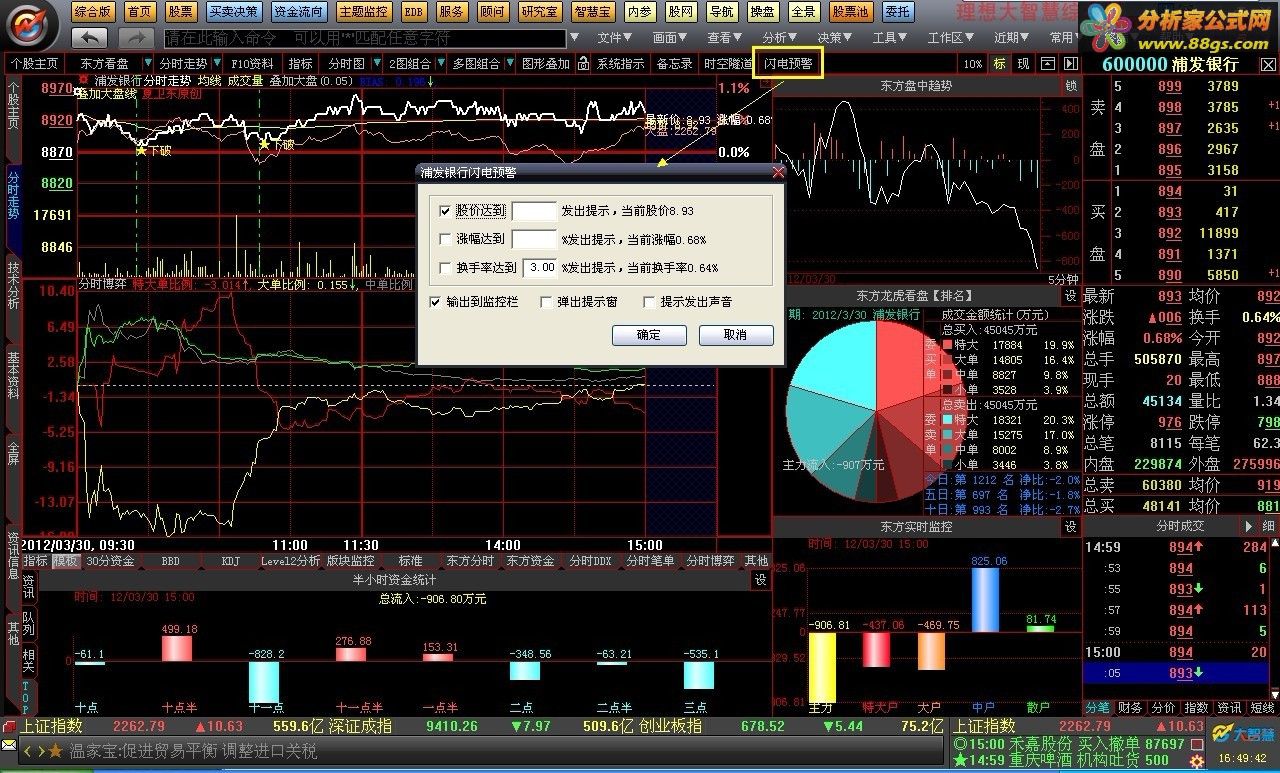Open 设 settings on 半小时资金统计 panel
This screenshot has height=773, width=1280.
[760, 579]
